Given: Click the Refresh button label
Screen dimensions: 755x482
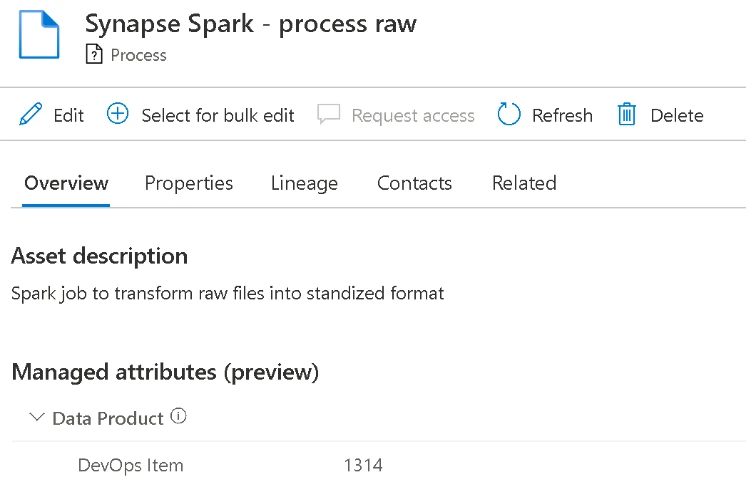Looking at the screenshot, I should (562, 116).
